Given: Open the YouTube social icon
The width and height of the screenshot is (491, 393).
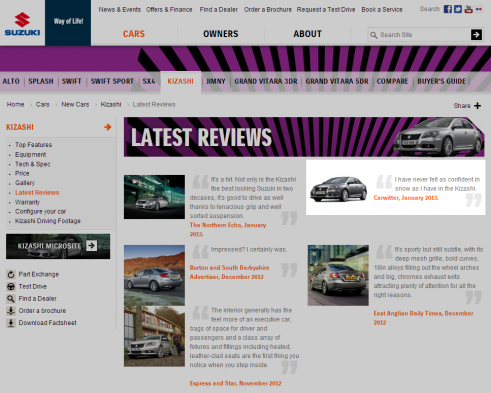Looking at the screenshot, I should coord(468,9).
